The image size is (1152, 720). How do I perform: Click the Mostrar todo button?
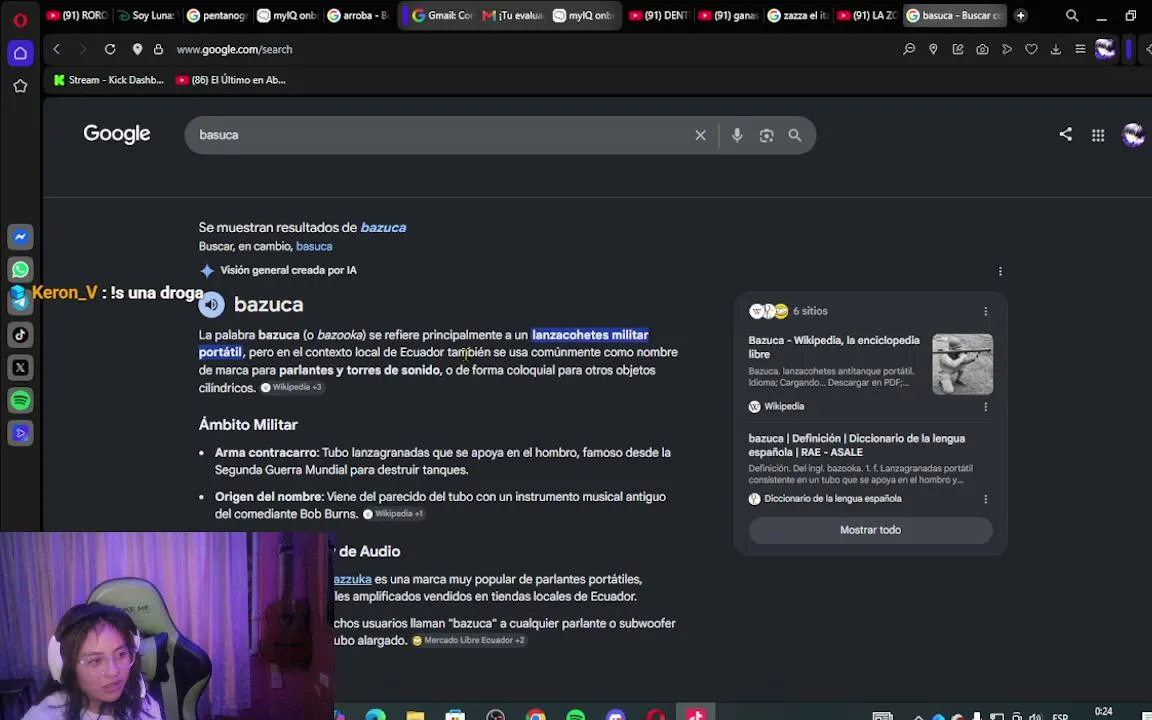(871, 530)
